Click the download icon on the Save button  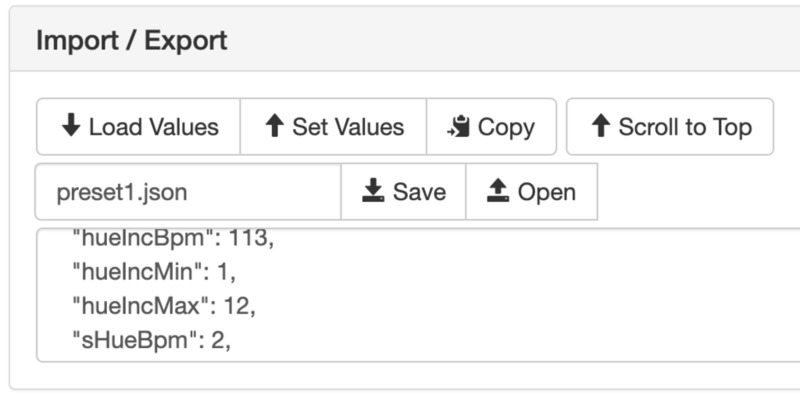(373, 191)
